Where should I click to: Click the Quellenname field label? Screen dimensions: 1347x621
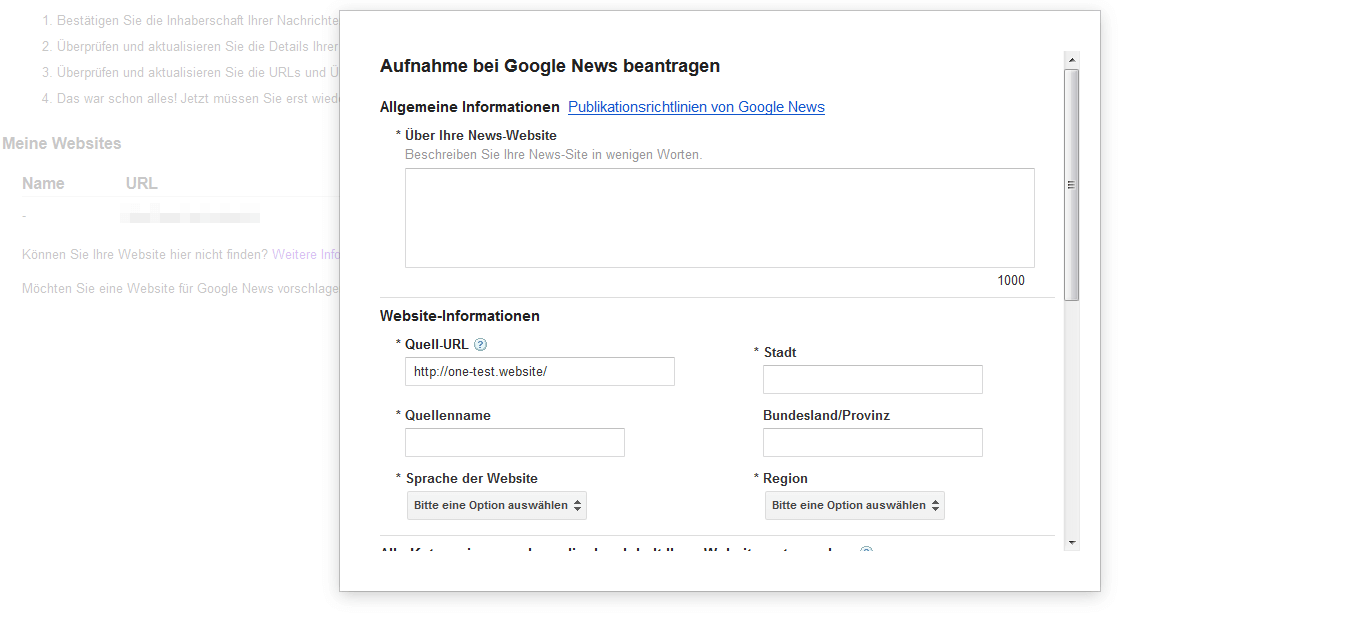point(448,415)
